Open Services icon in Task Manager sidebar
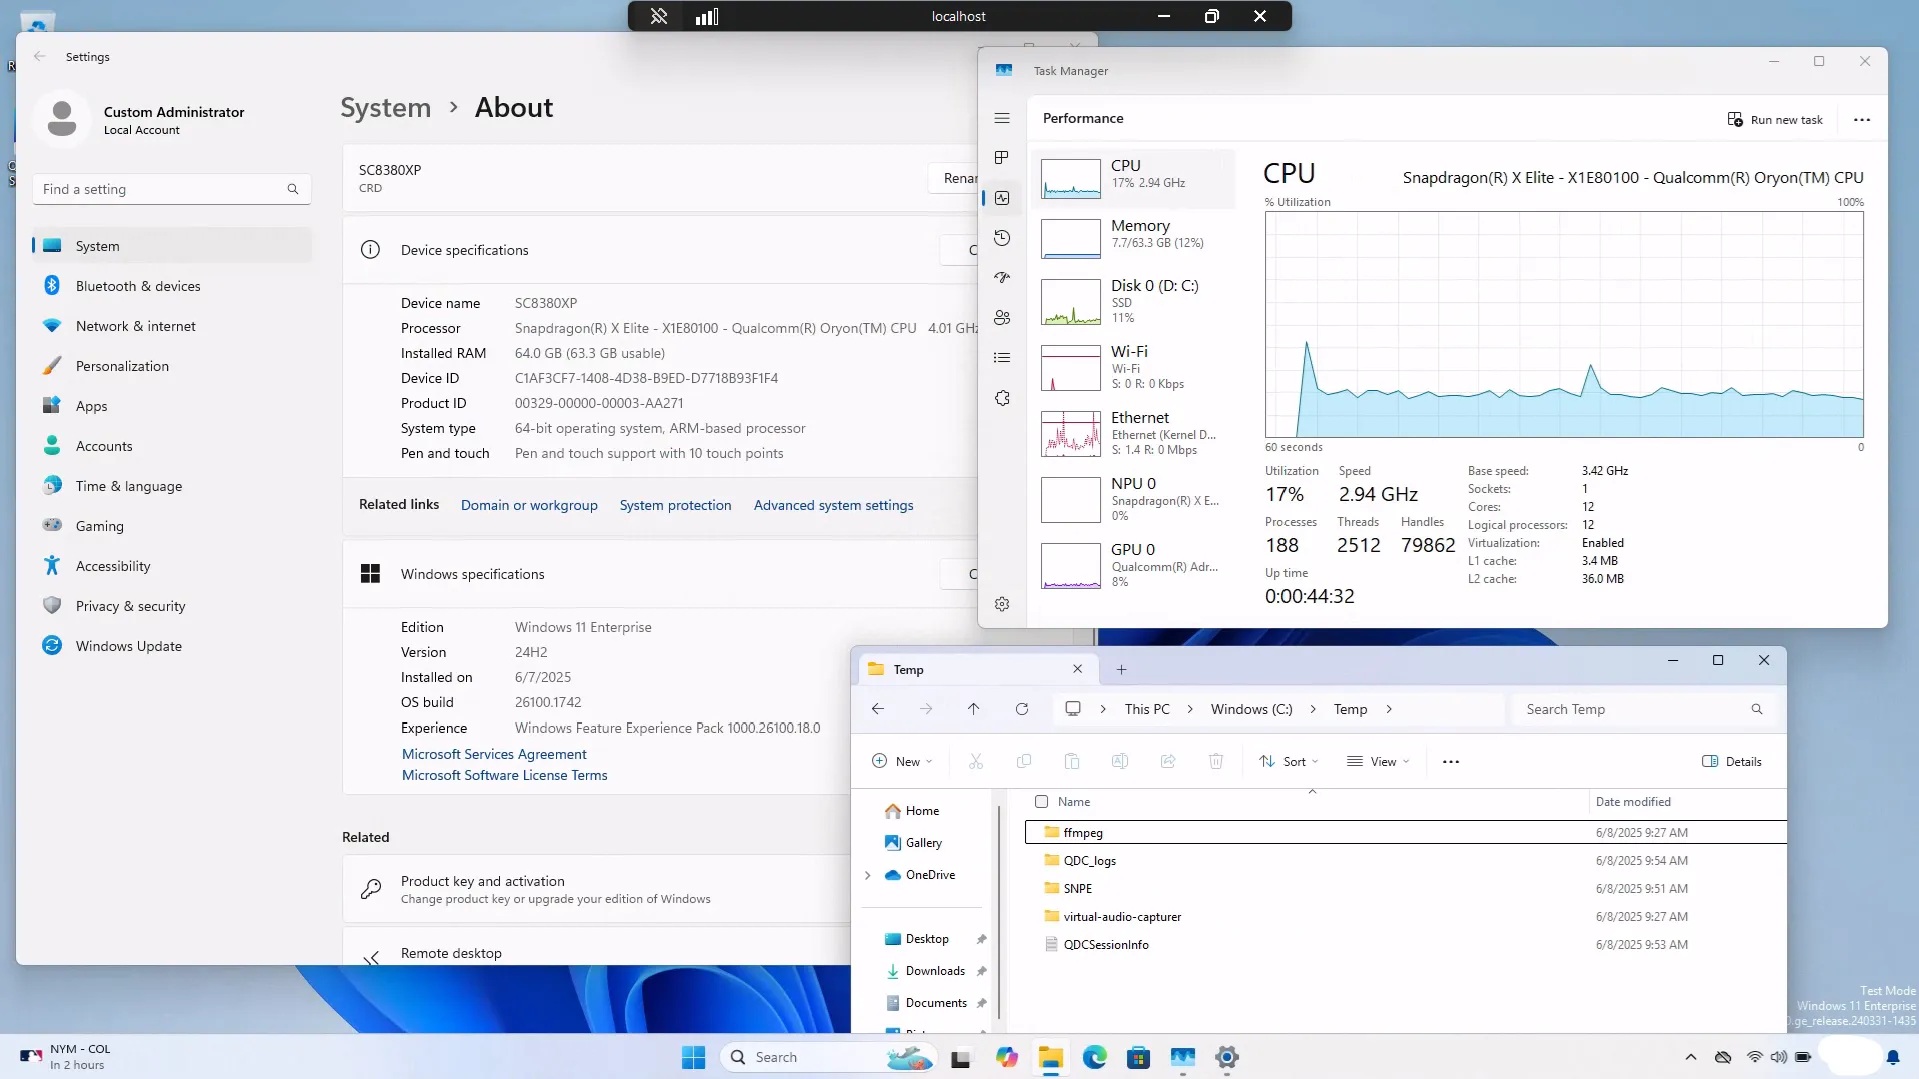The image size is (1919, 1079). click(x=1002, y=398)
